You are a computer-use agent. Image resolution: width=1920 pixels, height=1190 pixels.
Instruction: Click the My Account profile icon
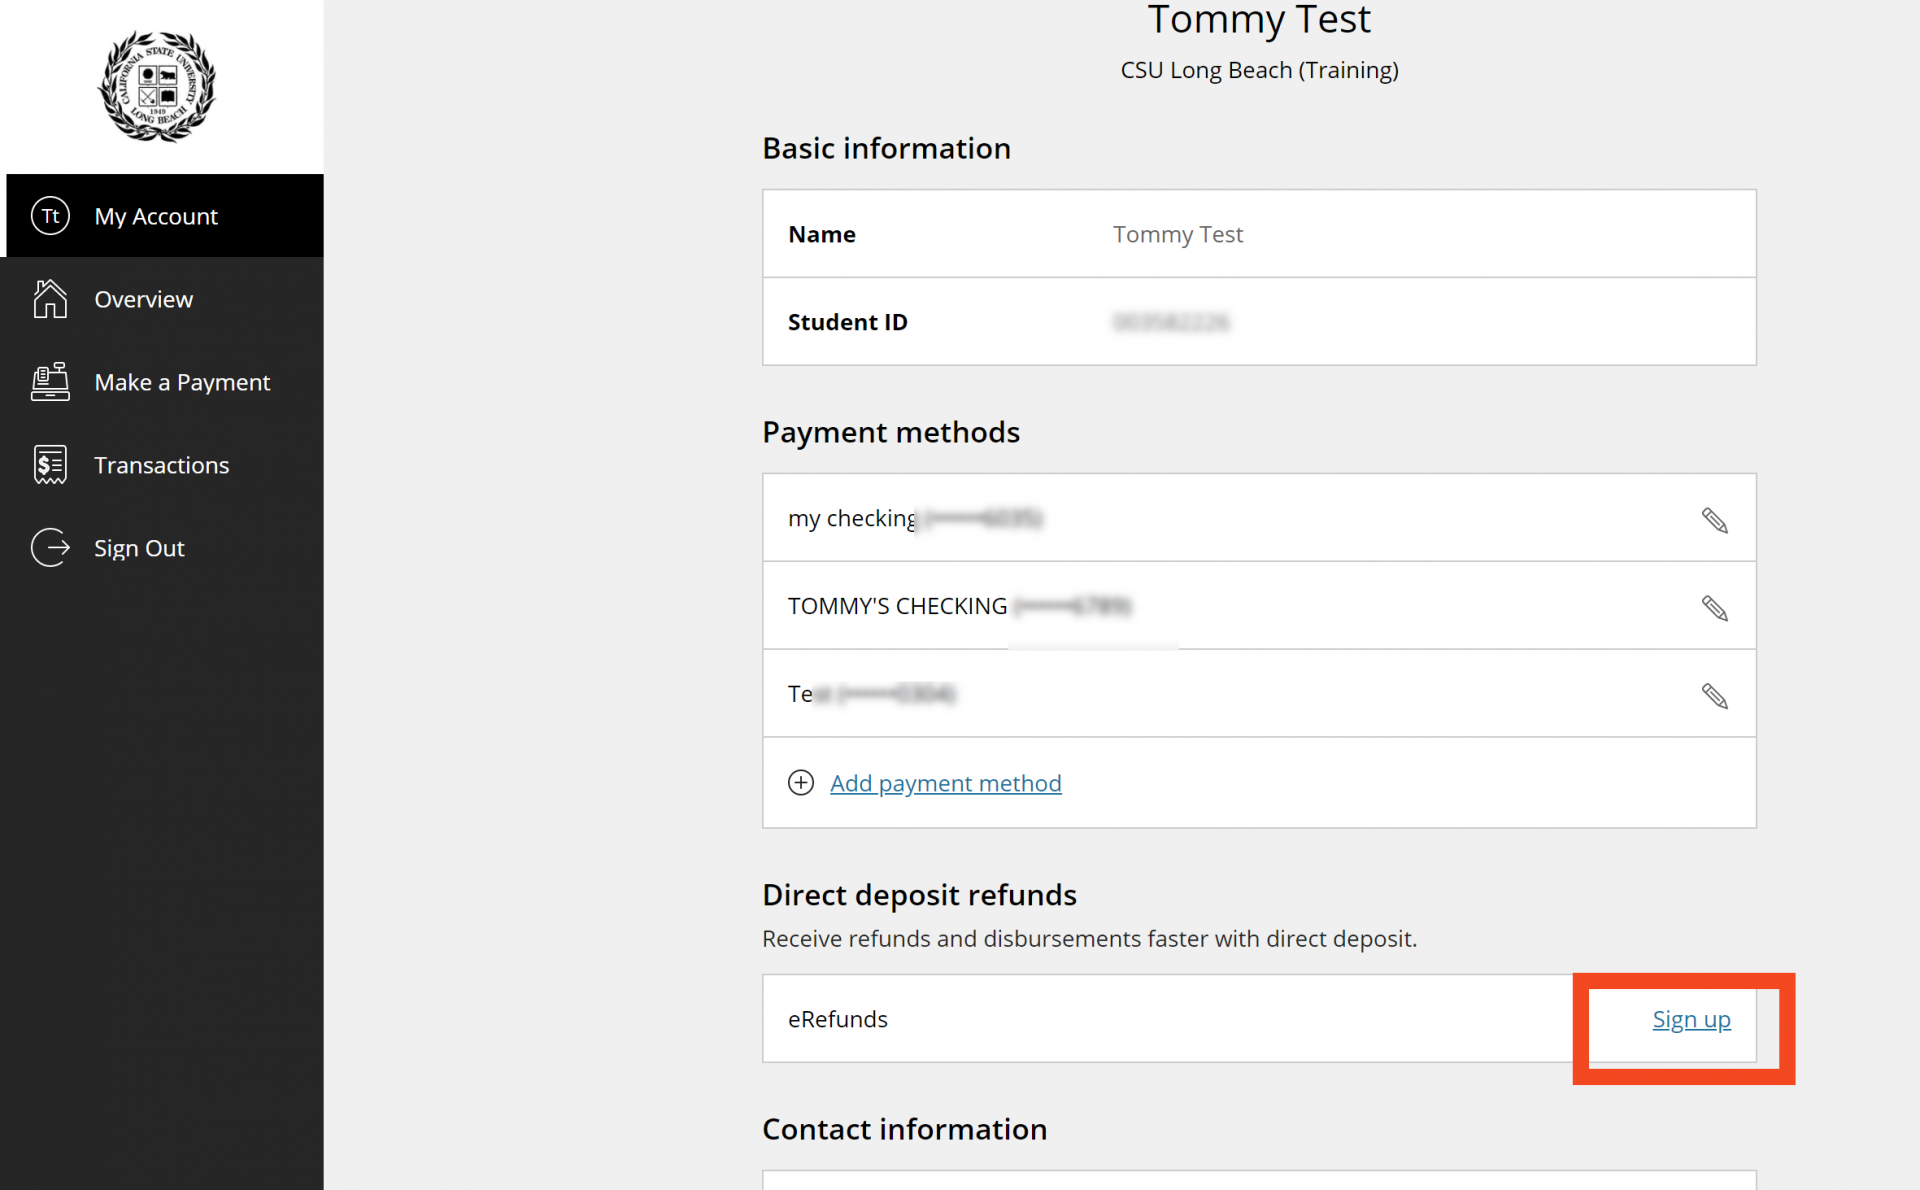[51, 215]
